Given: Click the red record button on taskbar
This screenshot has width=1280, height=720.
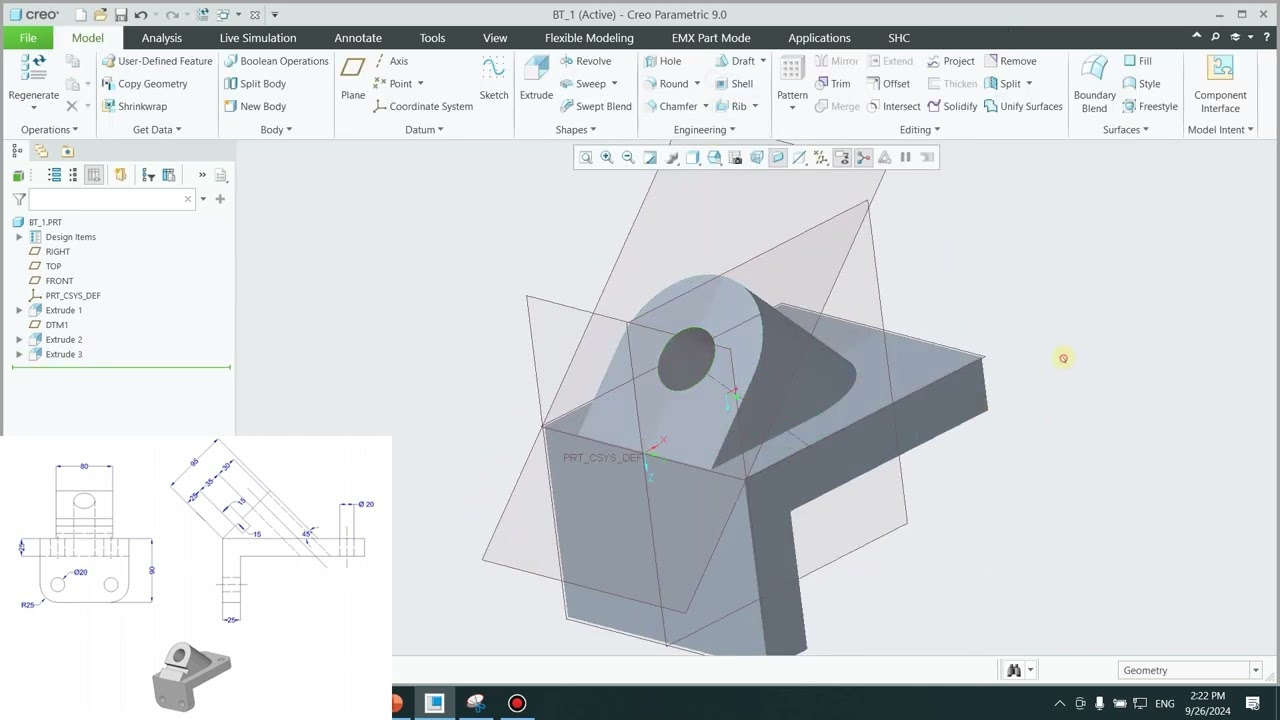Looking at the screenshot, I should coord(517,703).
